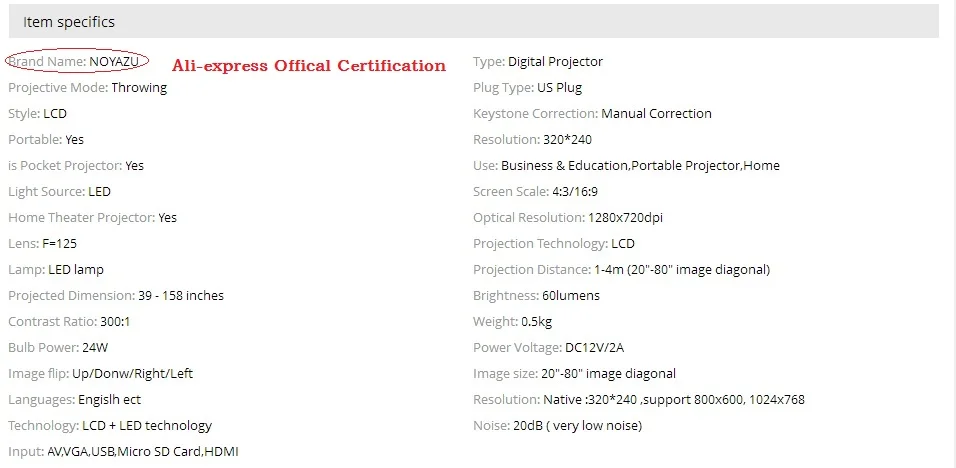The height and width of the screenshot is (468, 956).
Task: Click the Bulb Power 24W entry
Action: (x=58, y=348)
